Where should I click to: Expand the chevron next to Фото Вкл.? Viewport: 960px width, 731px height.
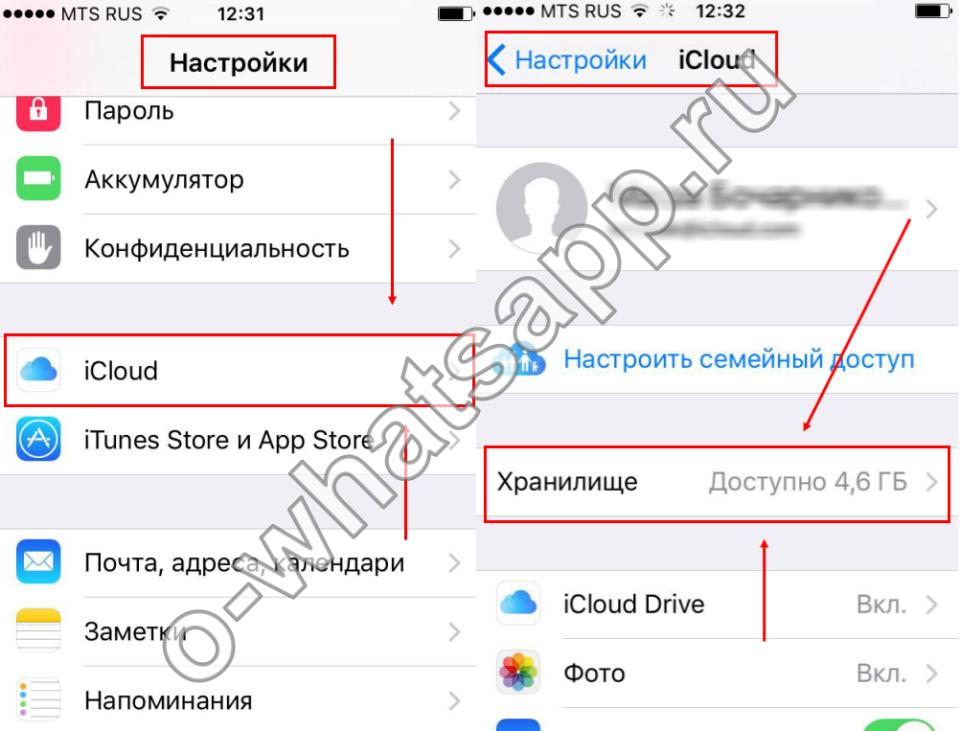click(932, 673)
